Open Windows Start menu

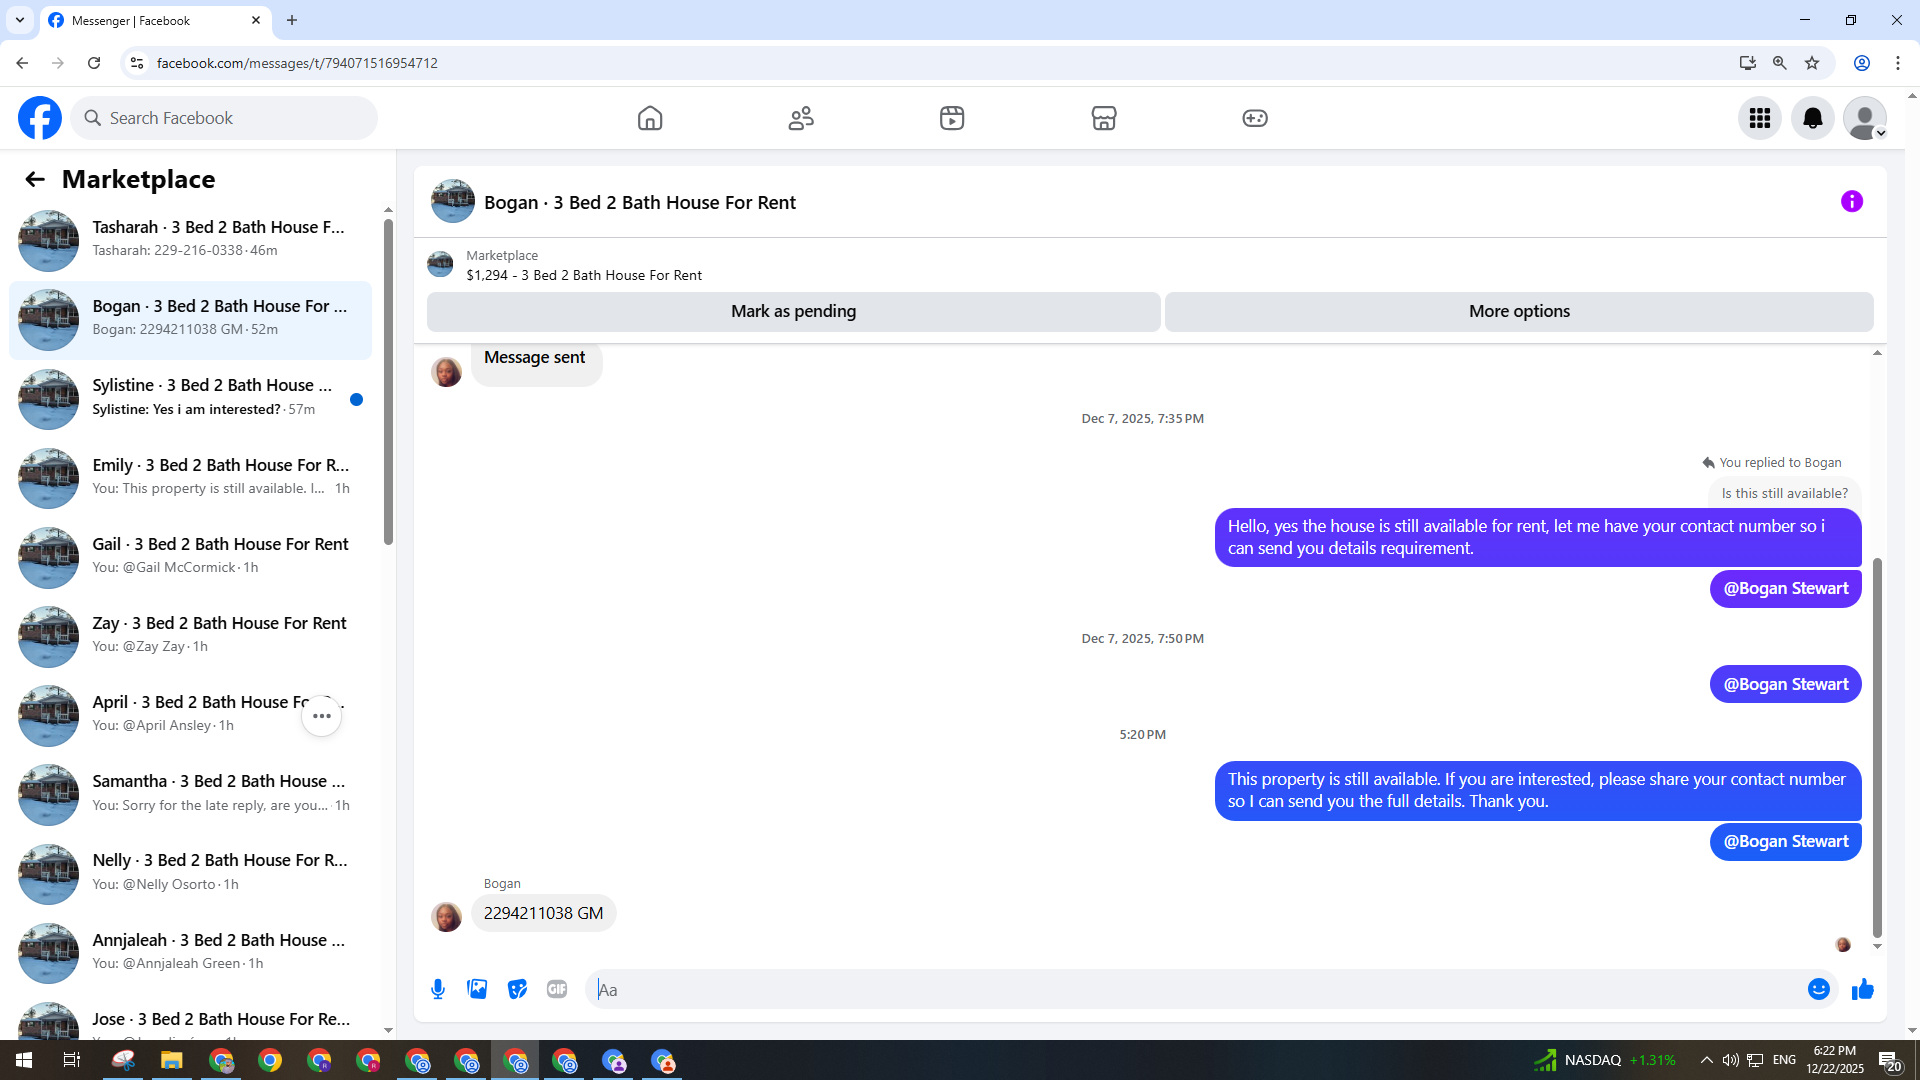click(x=24, y=1060)
